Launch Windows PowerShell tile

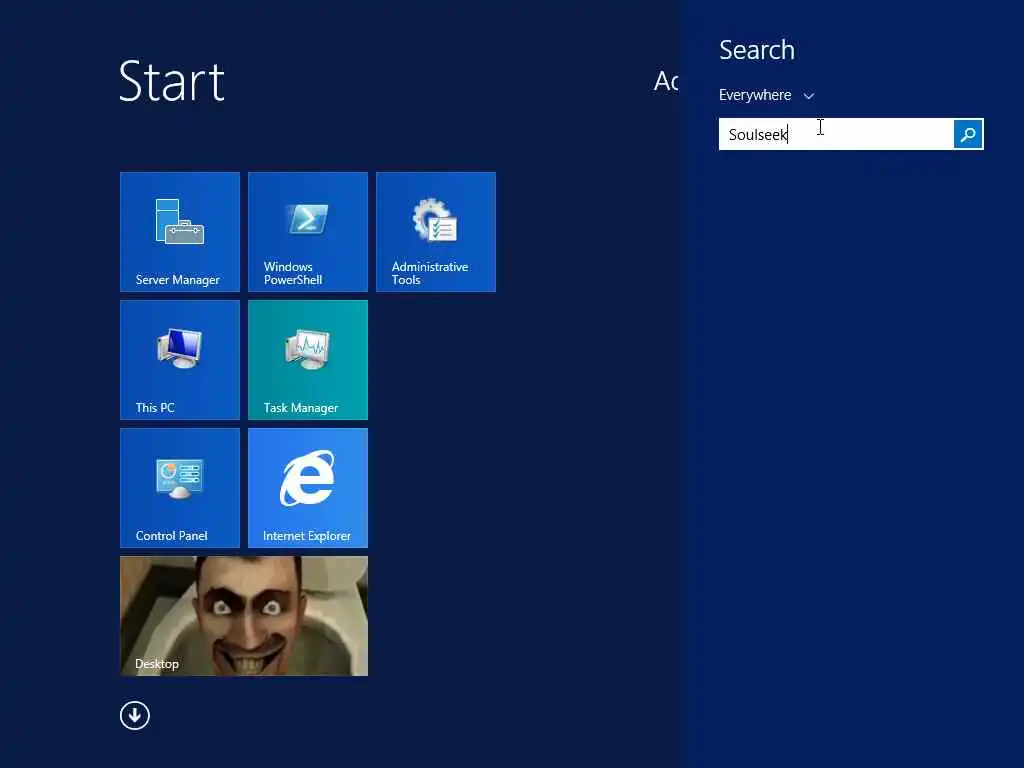tap(308, 232)
